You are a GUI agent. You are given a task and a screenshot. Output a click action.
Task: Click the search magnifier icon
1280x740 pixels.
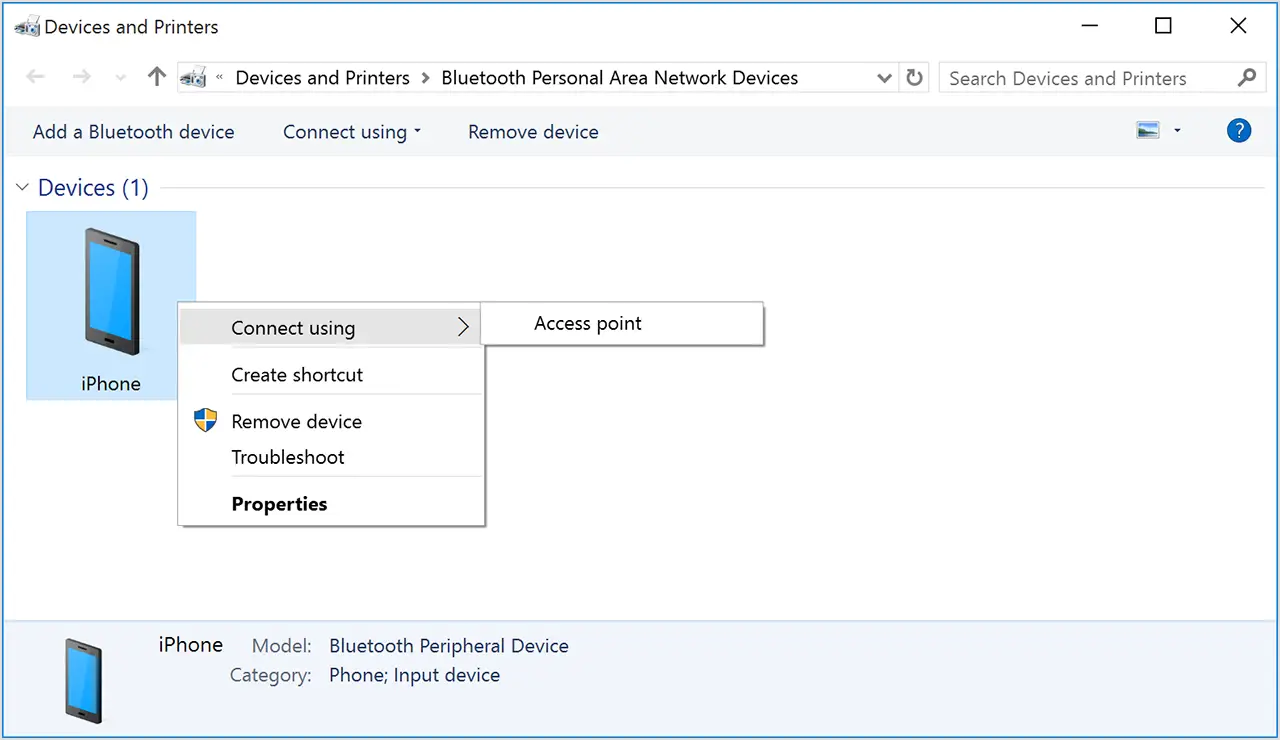click(x=1246, y=77)
